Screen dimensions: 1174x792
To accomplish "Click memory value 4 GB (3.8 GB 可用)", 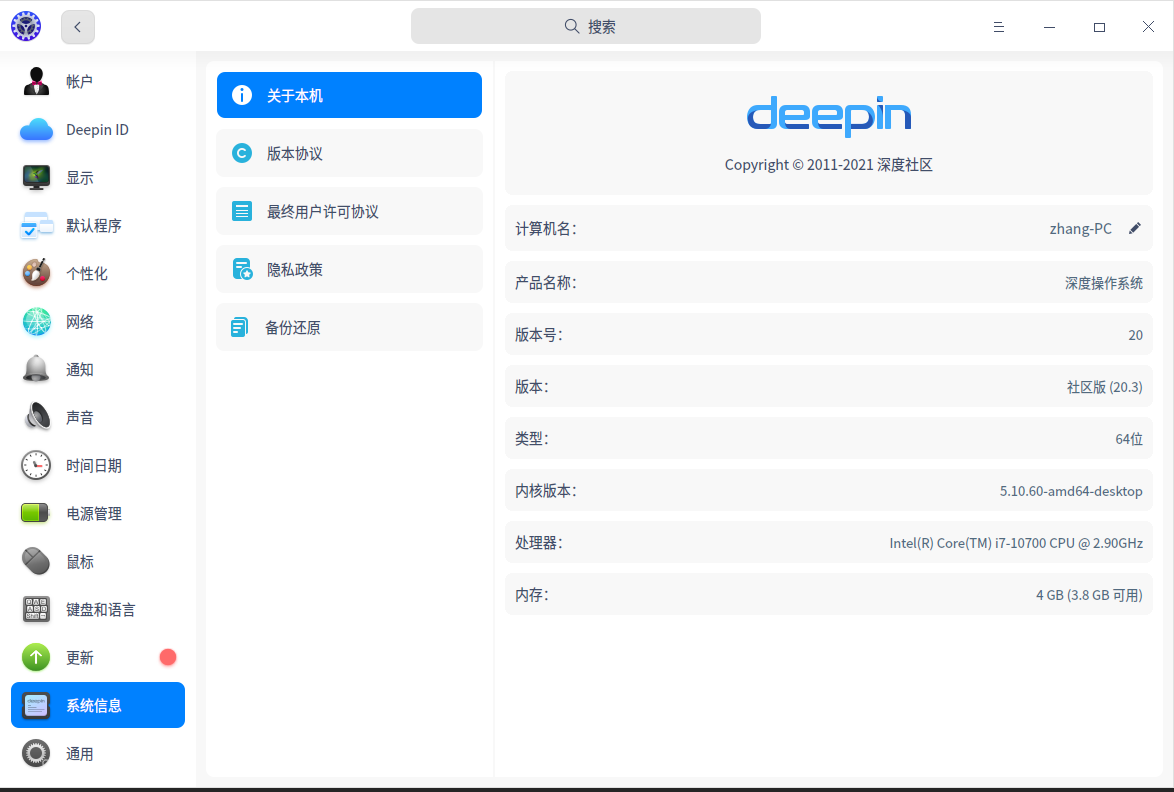I will pos(1089,595).
